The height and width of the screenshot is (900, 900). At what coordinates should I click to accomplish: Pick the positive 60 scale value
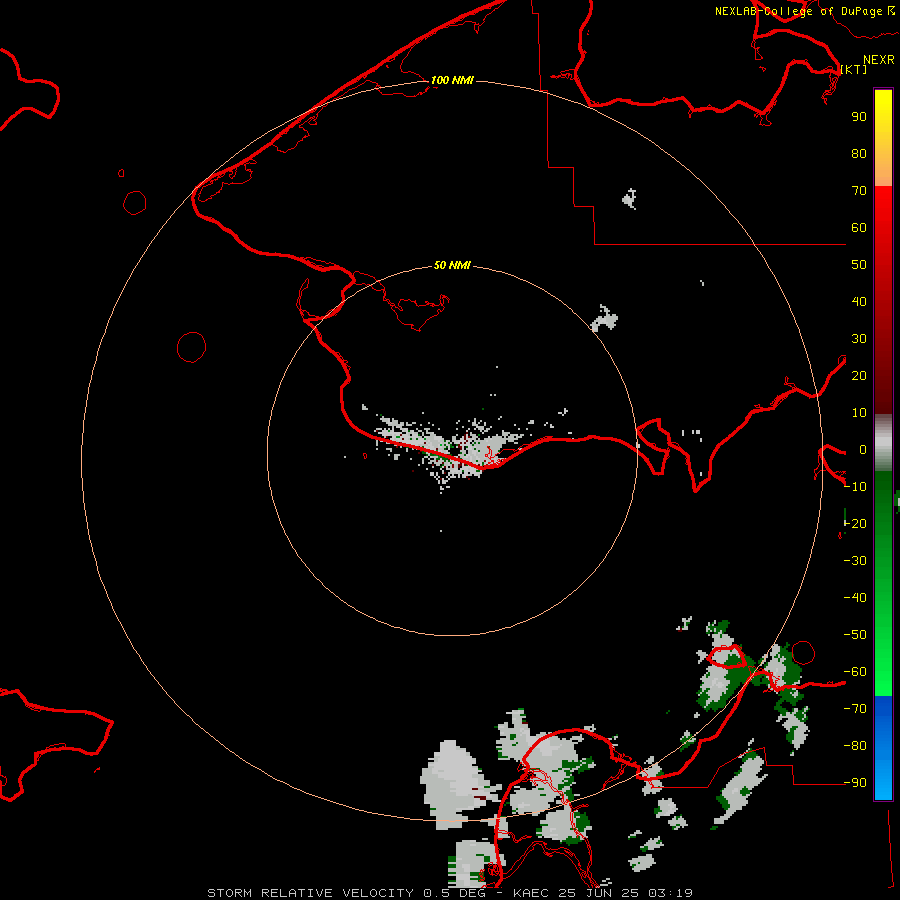[x=859, y=228]
